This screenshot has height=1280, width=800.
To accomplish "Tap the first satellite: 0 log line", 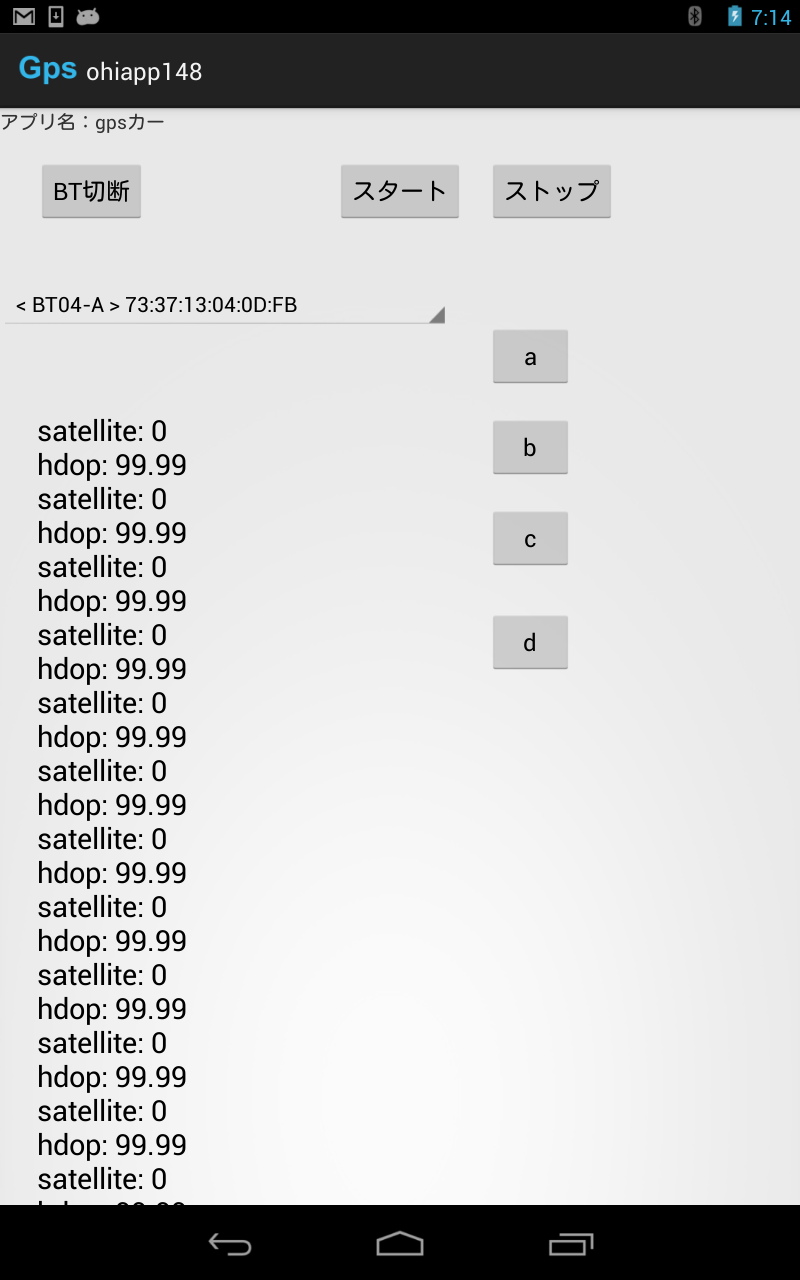I will tap(101, 430).
